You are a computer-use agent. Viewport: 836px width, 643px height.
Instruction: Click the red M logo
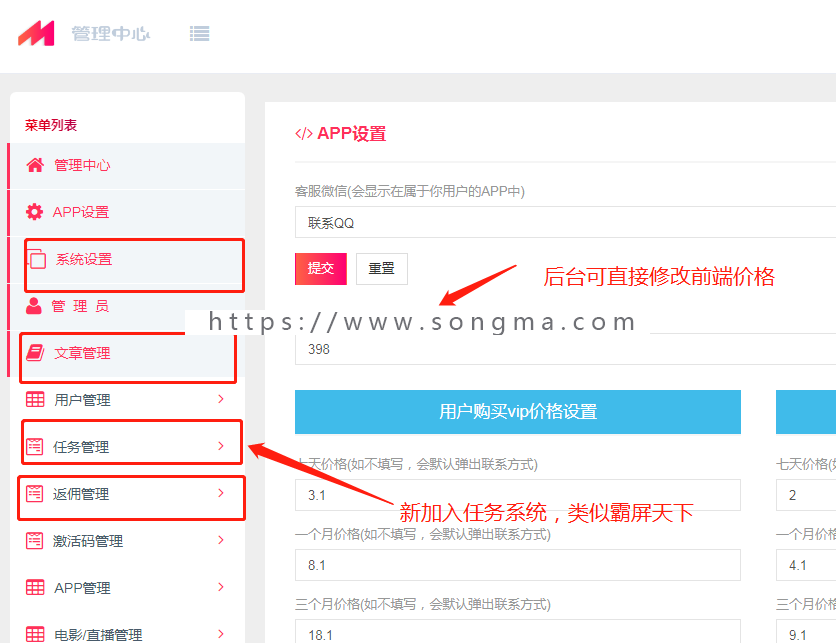pos(36,33)
